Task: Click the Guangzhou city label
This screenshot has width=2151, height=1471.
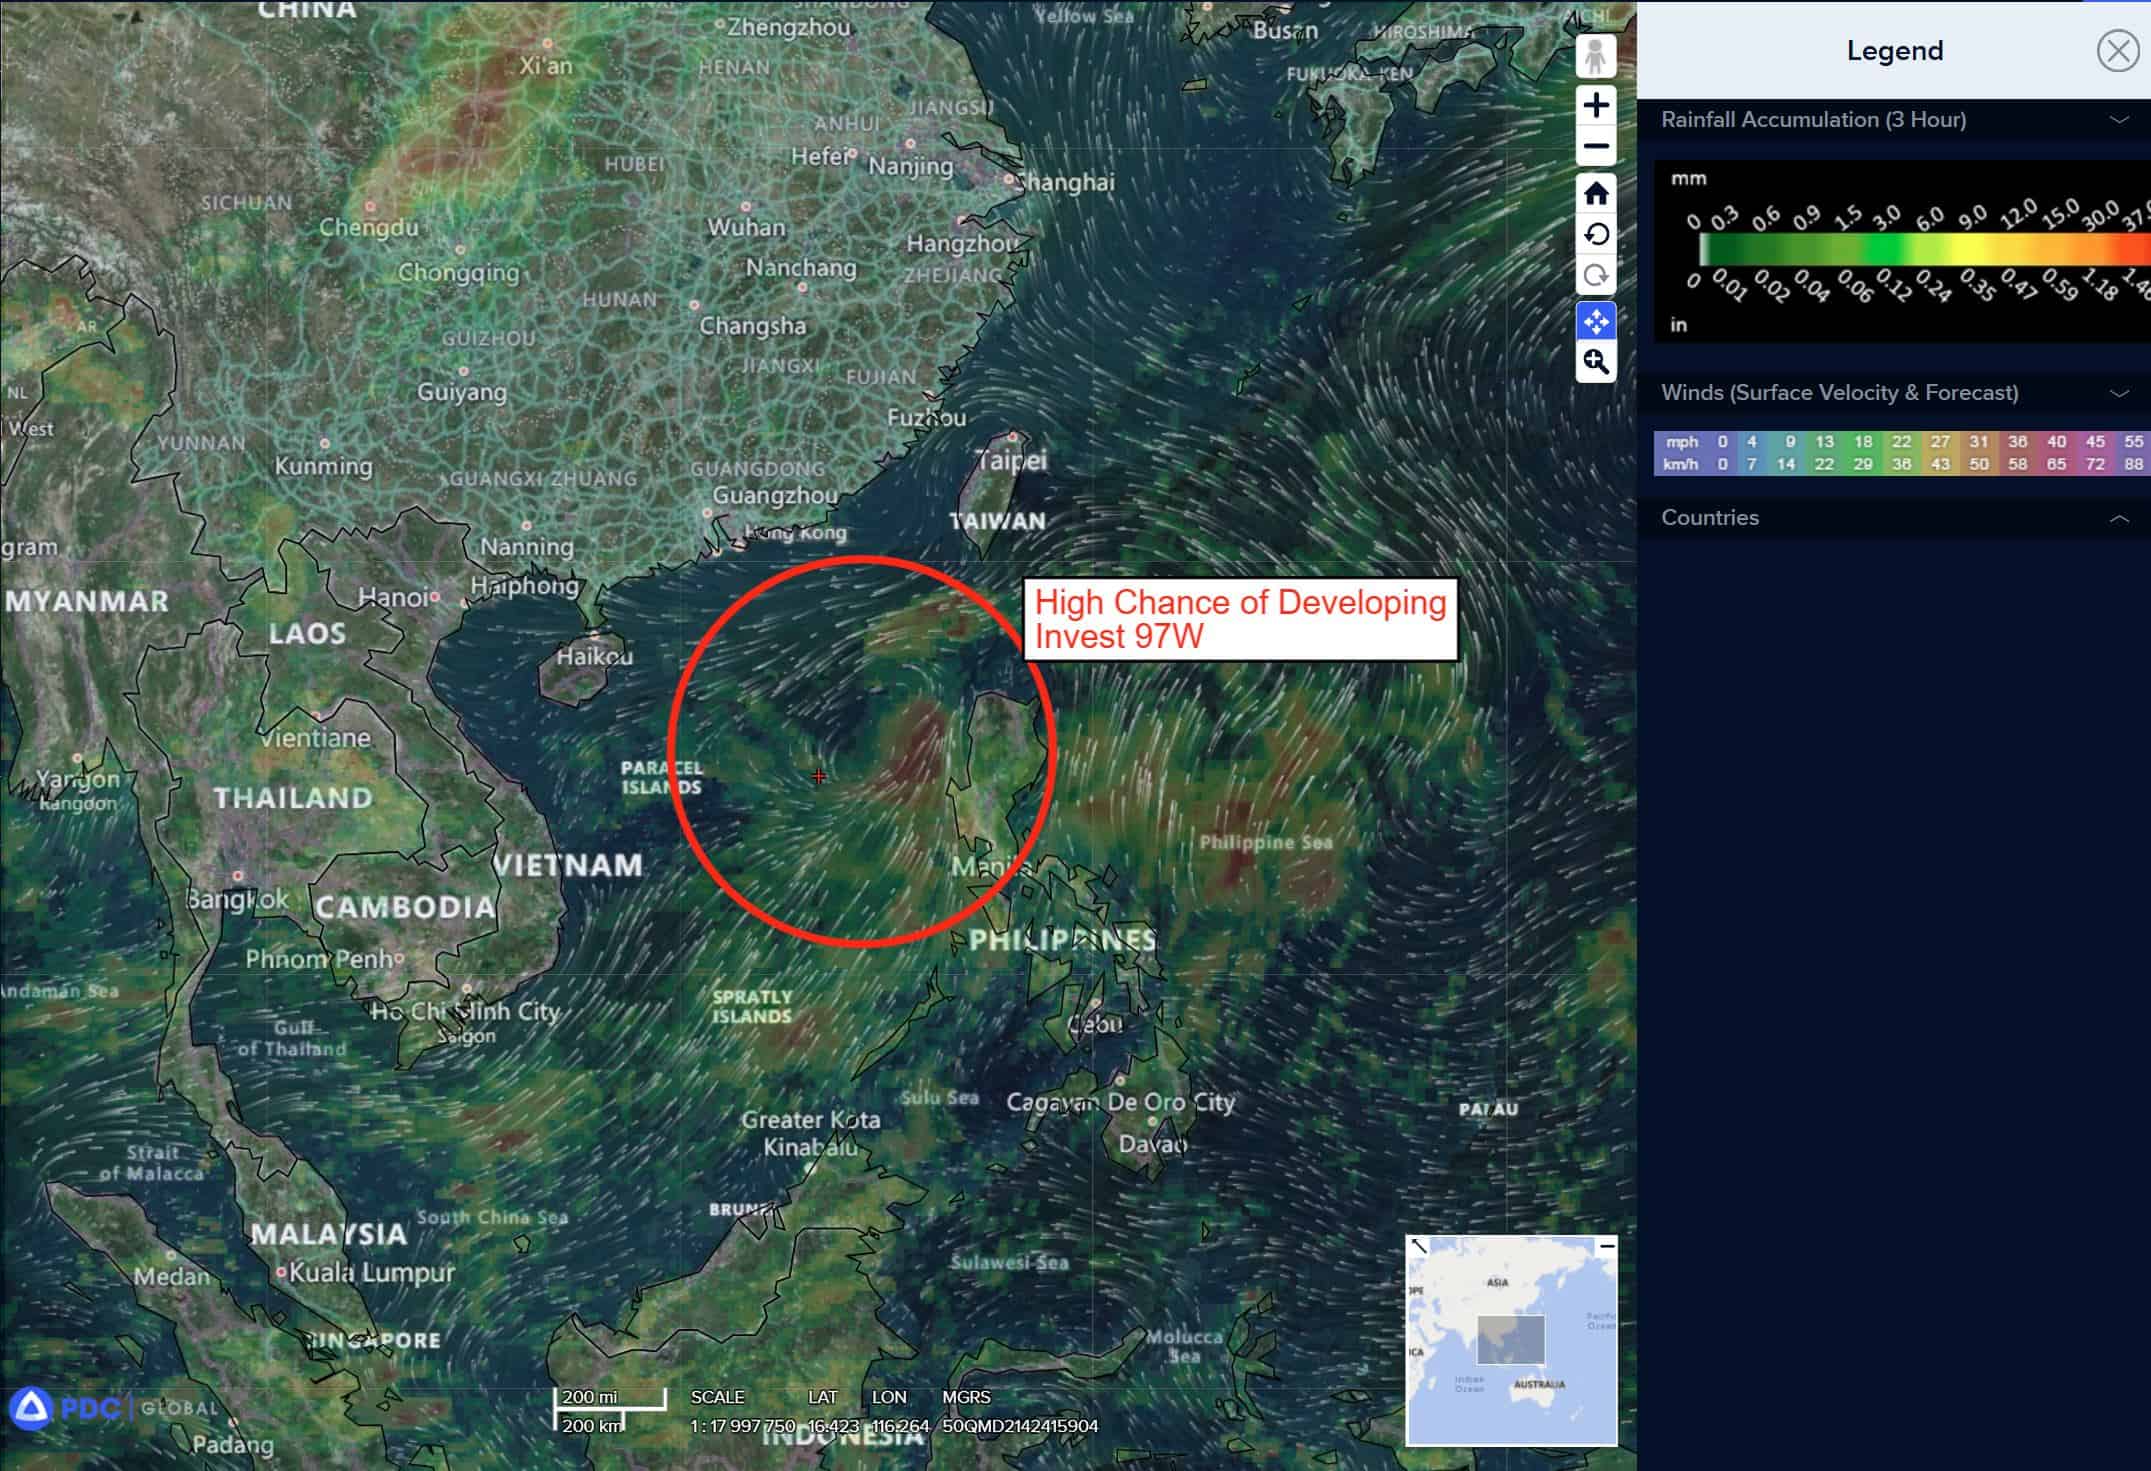Action: pyautogui.click(x=775, y=495)
